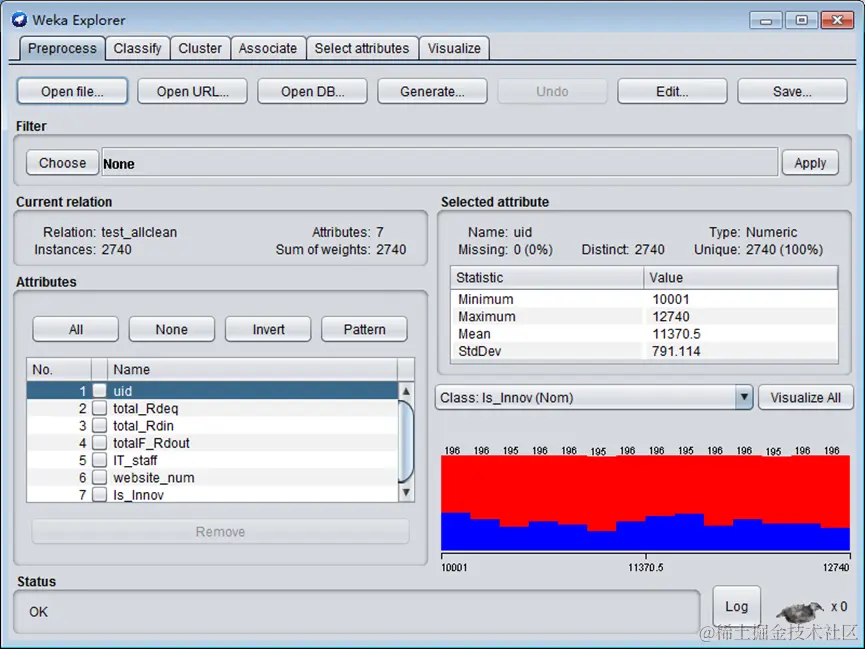Select all attributes with the All button
The height and width of the screenshot is (649, 865).
[76, 329]
